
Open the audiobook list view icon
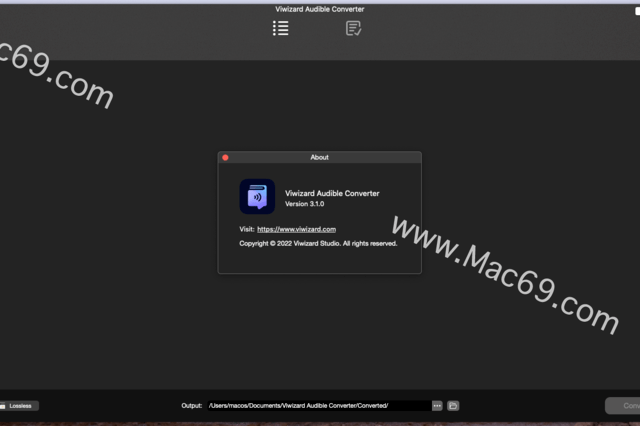click(x=281, y=28)
